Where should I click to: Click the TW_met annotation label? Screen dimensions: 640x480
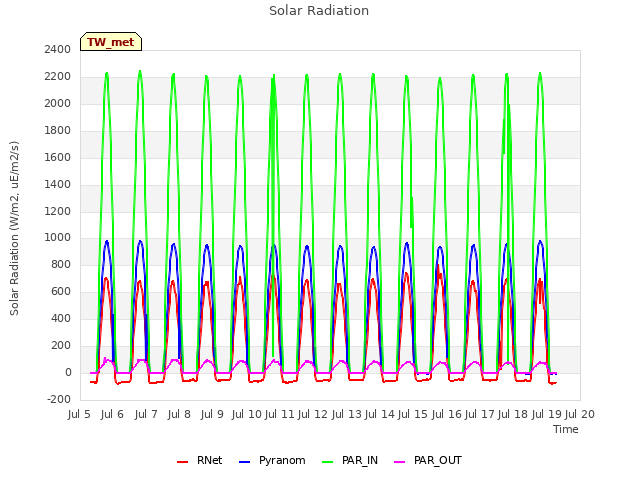[x=111, y=42]
